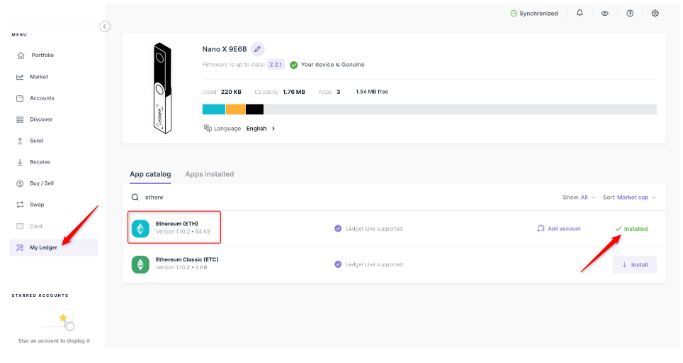Click Ledger Live supported on Ethereum Classic row
Viewport: 683px width, 363px height.
[369, 265]
